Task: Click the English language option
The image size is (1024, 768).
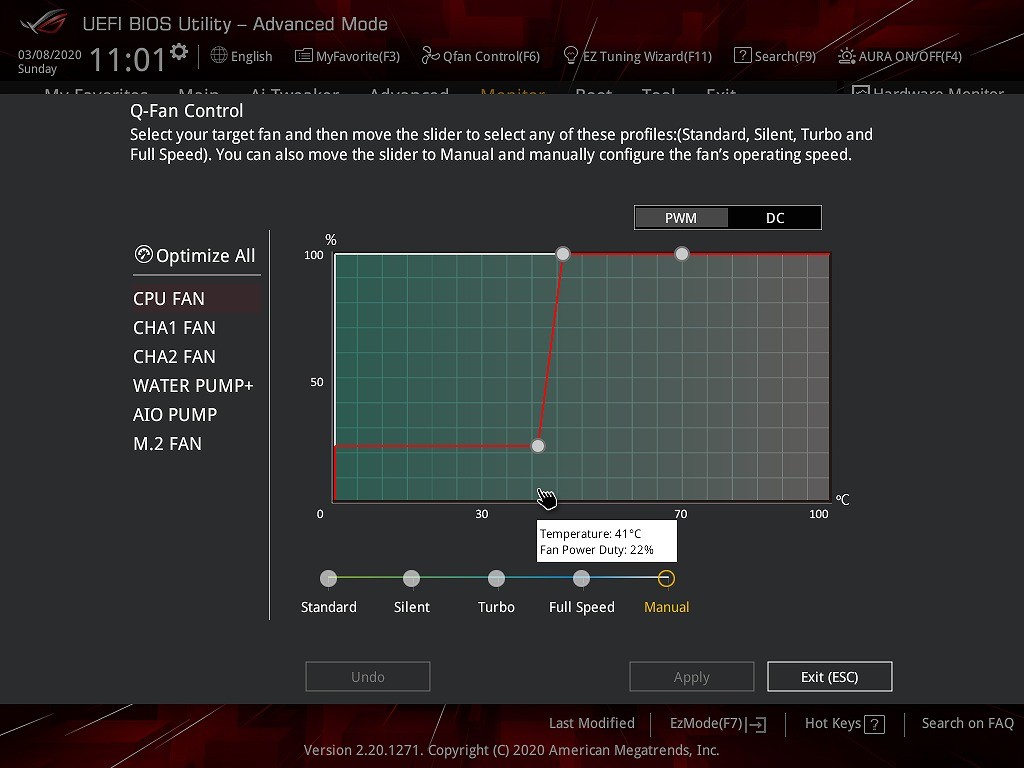Action: [x=251, y=56]
